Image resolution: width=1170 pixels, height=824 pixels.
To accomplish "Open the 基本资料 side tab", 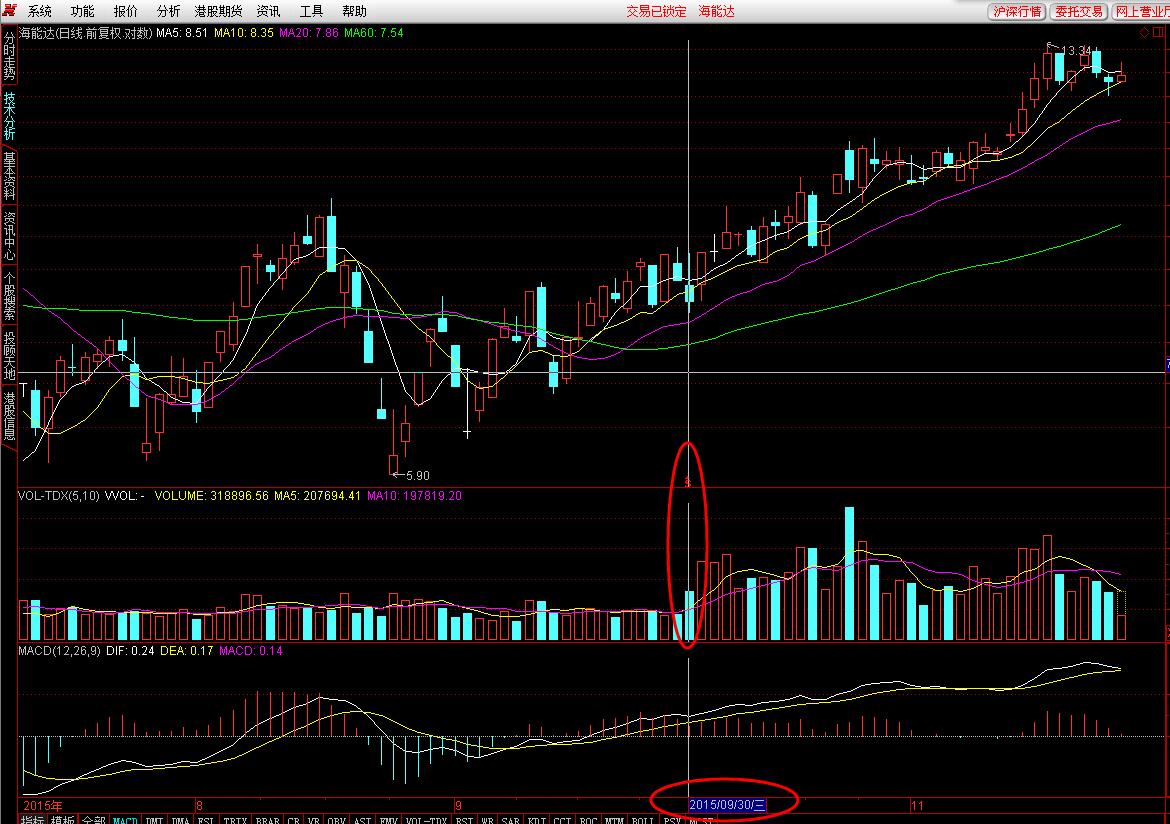I will point(9,176).
